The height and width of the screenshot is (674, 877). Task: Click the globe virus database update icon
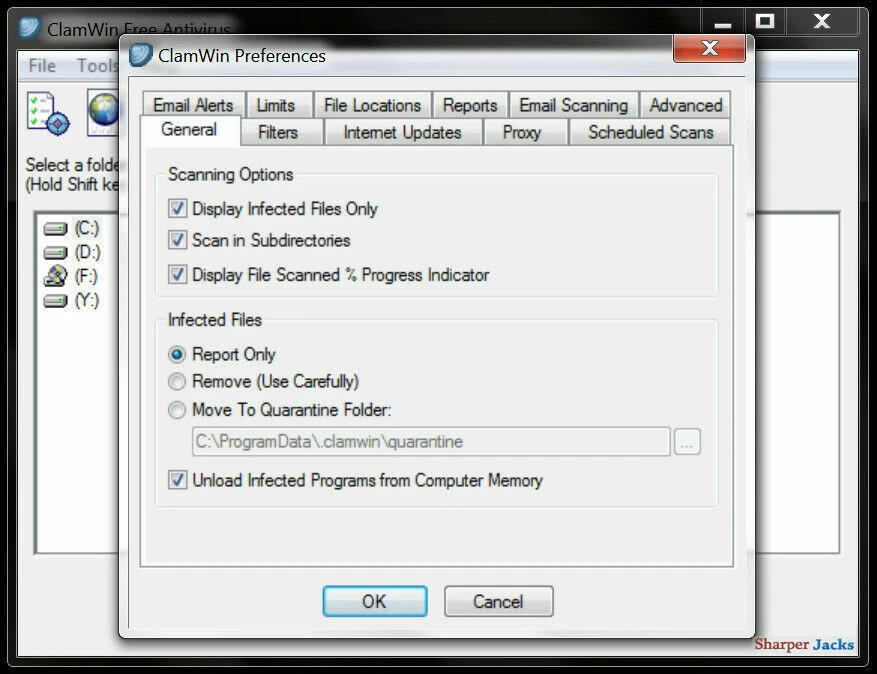[103, 112]
